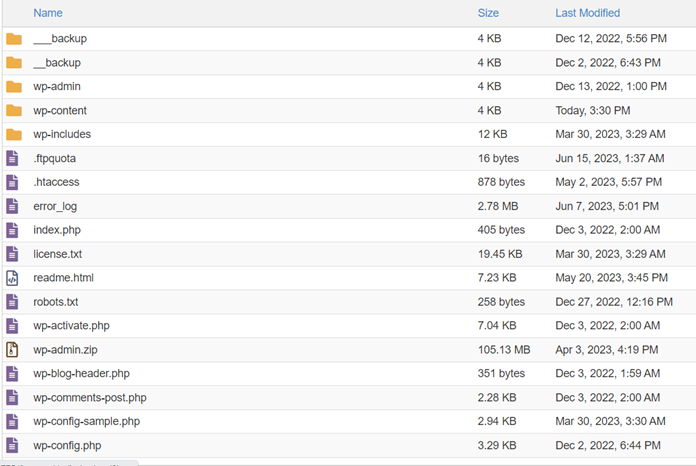Sort files by the Name column
The image size is (696, 466).
click(48, 13)
